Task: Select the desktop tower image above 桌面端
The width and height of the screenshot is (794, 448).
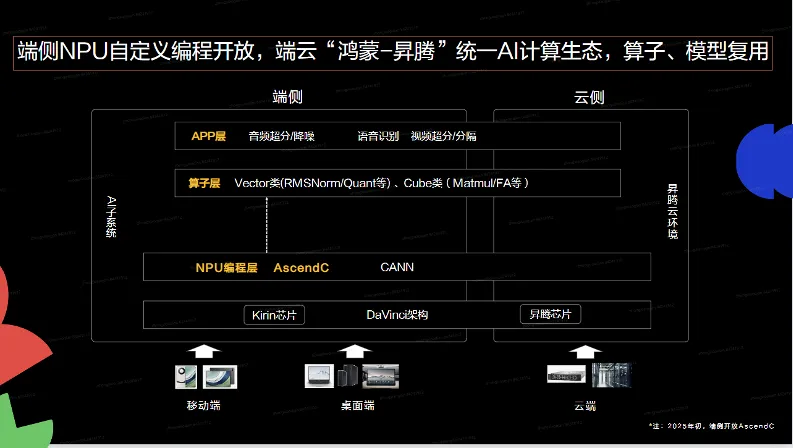Action: [348, 376]
